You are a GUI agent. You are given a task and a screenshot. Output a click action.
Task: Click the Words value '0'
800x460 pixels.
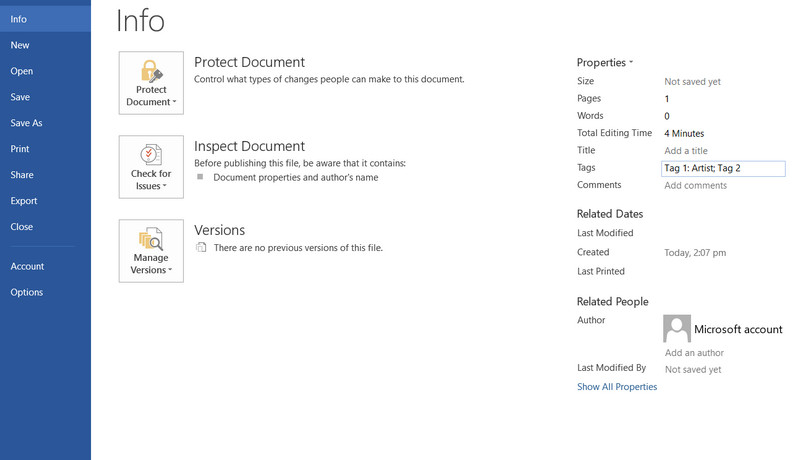point(666,116)
